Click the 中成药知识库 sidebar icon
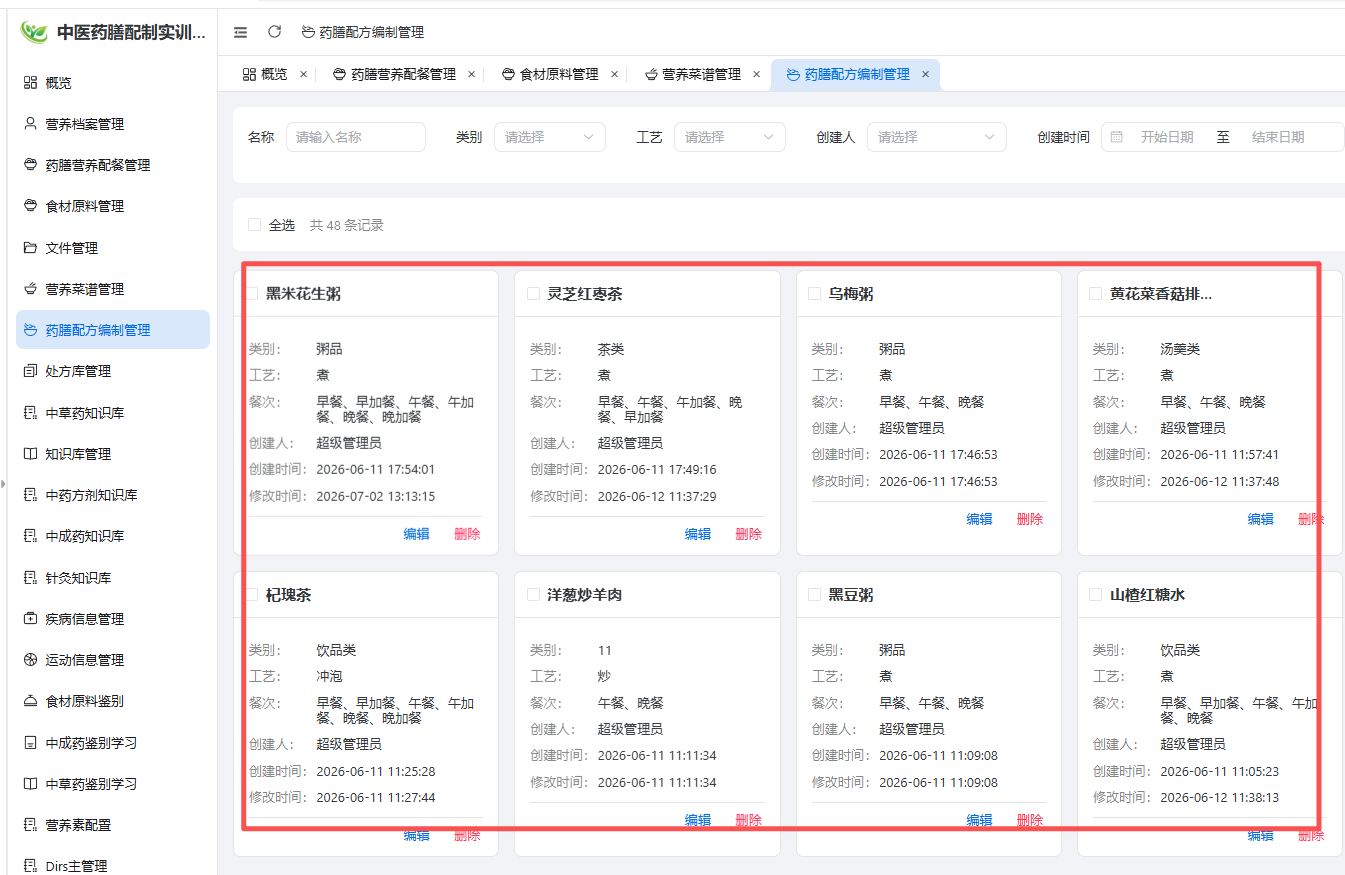 [30, 536]
